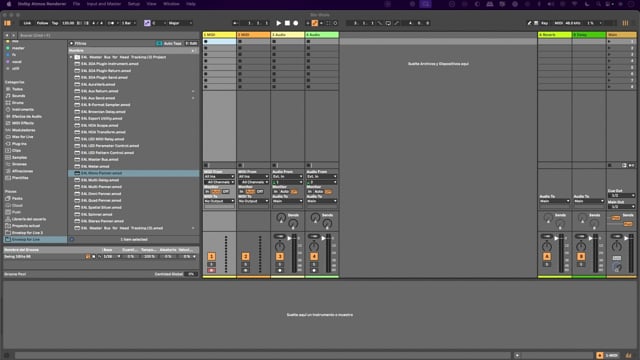Screen dimensions: 640x360
Task: Collapse the E4L Master Bus project folder
Action: (71, 57)
